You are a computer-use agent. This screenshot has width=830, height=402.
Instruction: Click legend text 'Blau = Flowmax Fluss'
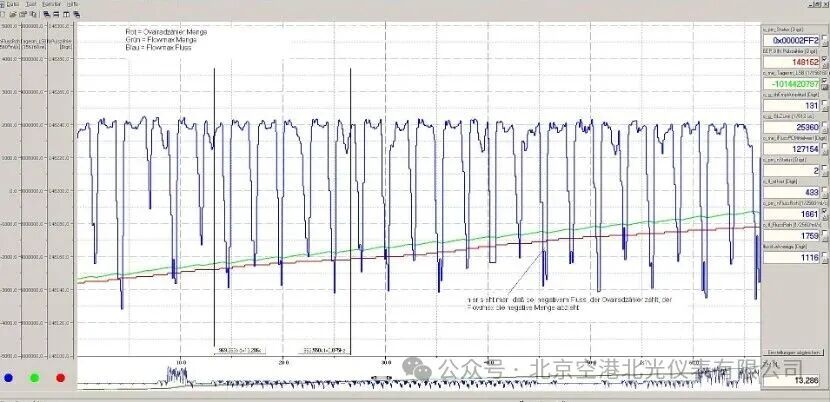(158, 47)
